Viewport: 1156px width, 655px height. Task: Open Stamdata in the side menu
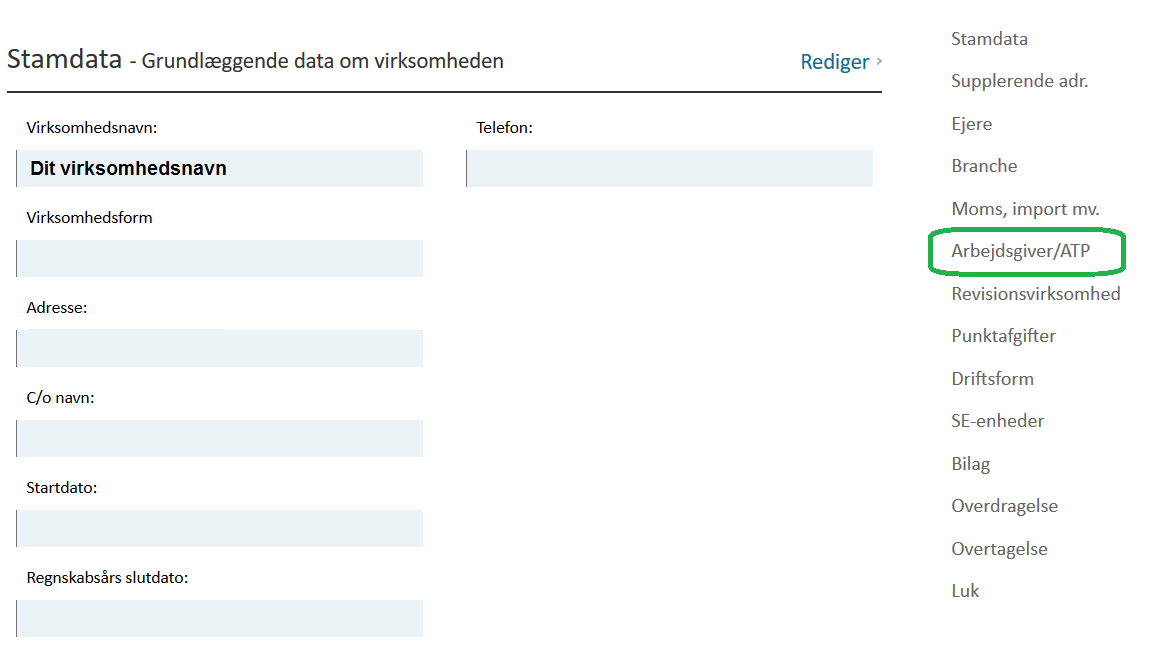pos(989,39)
